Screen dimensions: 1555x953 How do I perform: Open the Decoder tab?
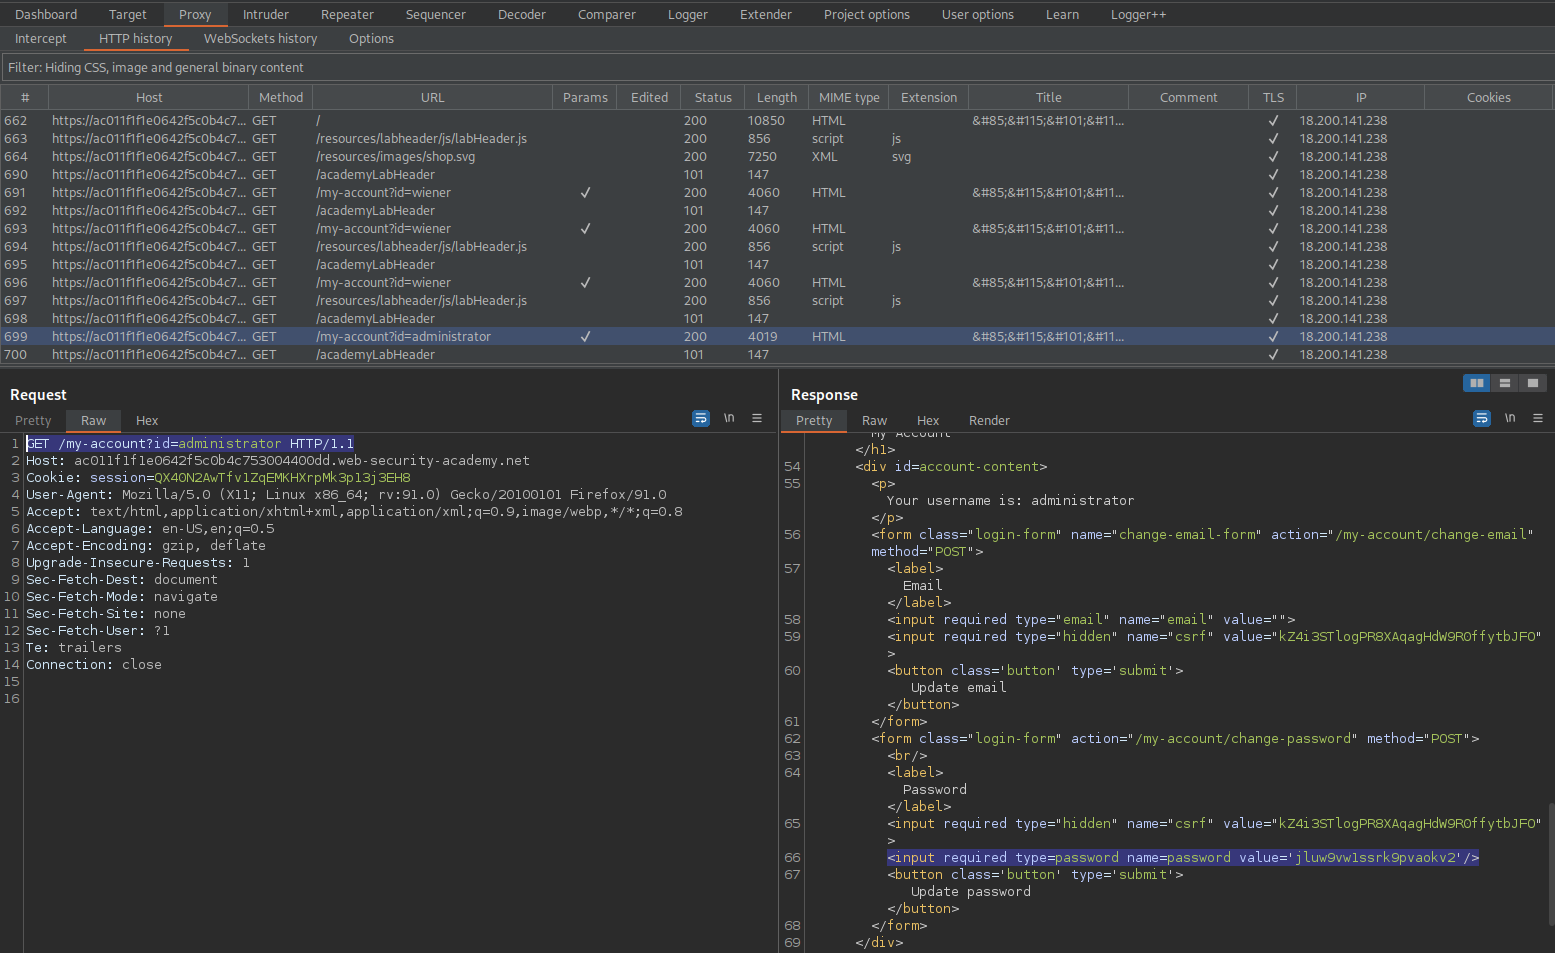[x=522, y=14]
